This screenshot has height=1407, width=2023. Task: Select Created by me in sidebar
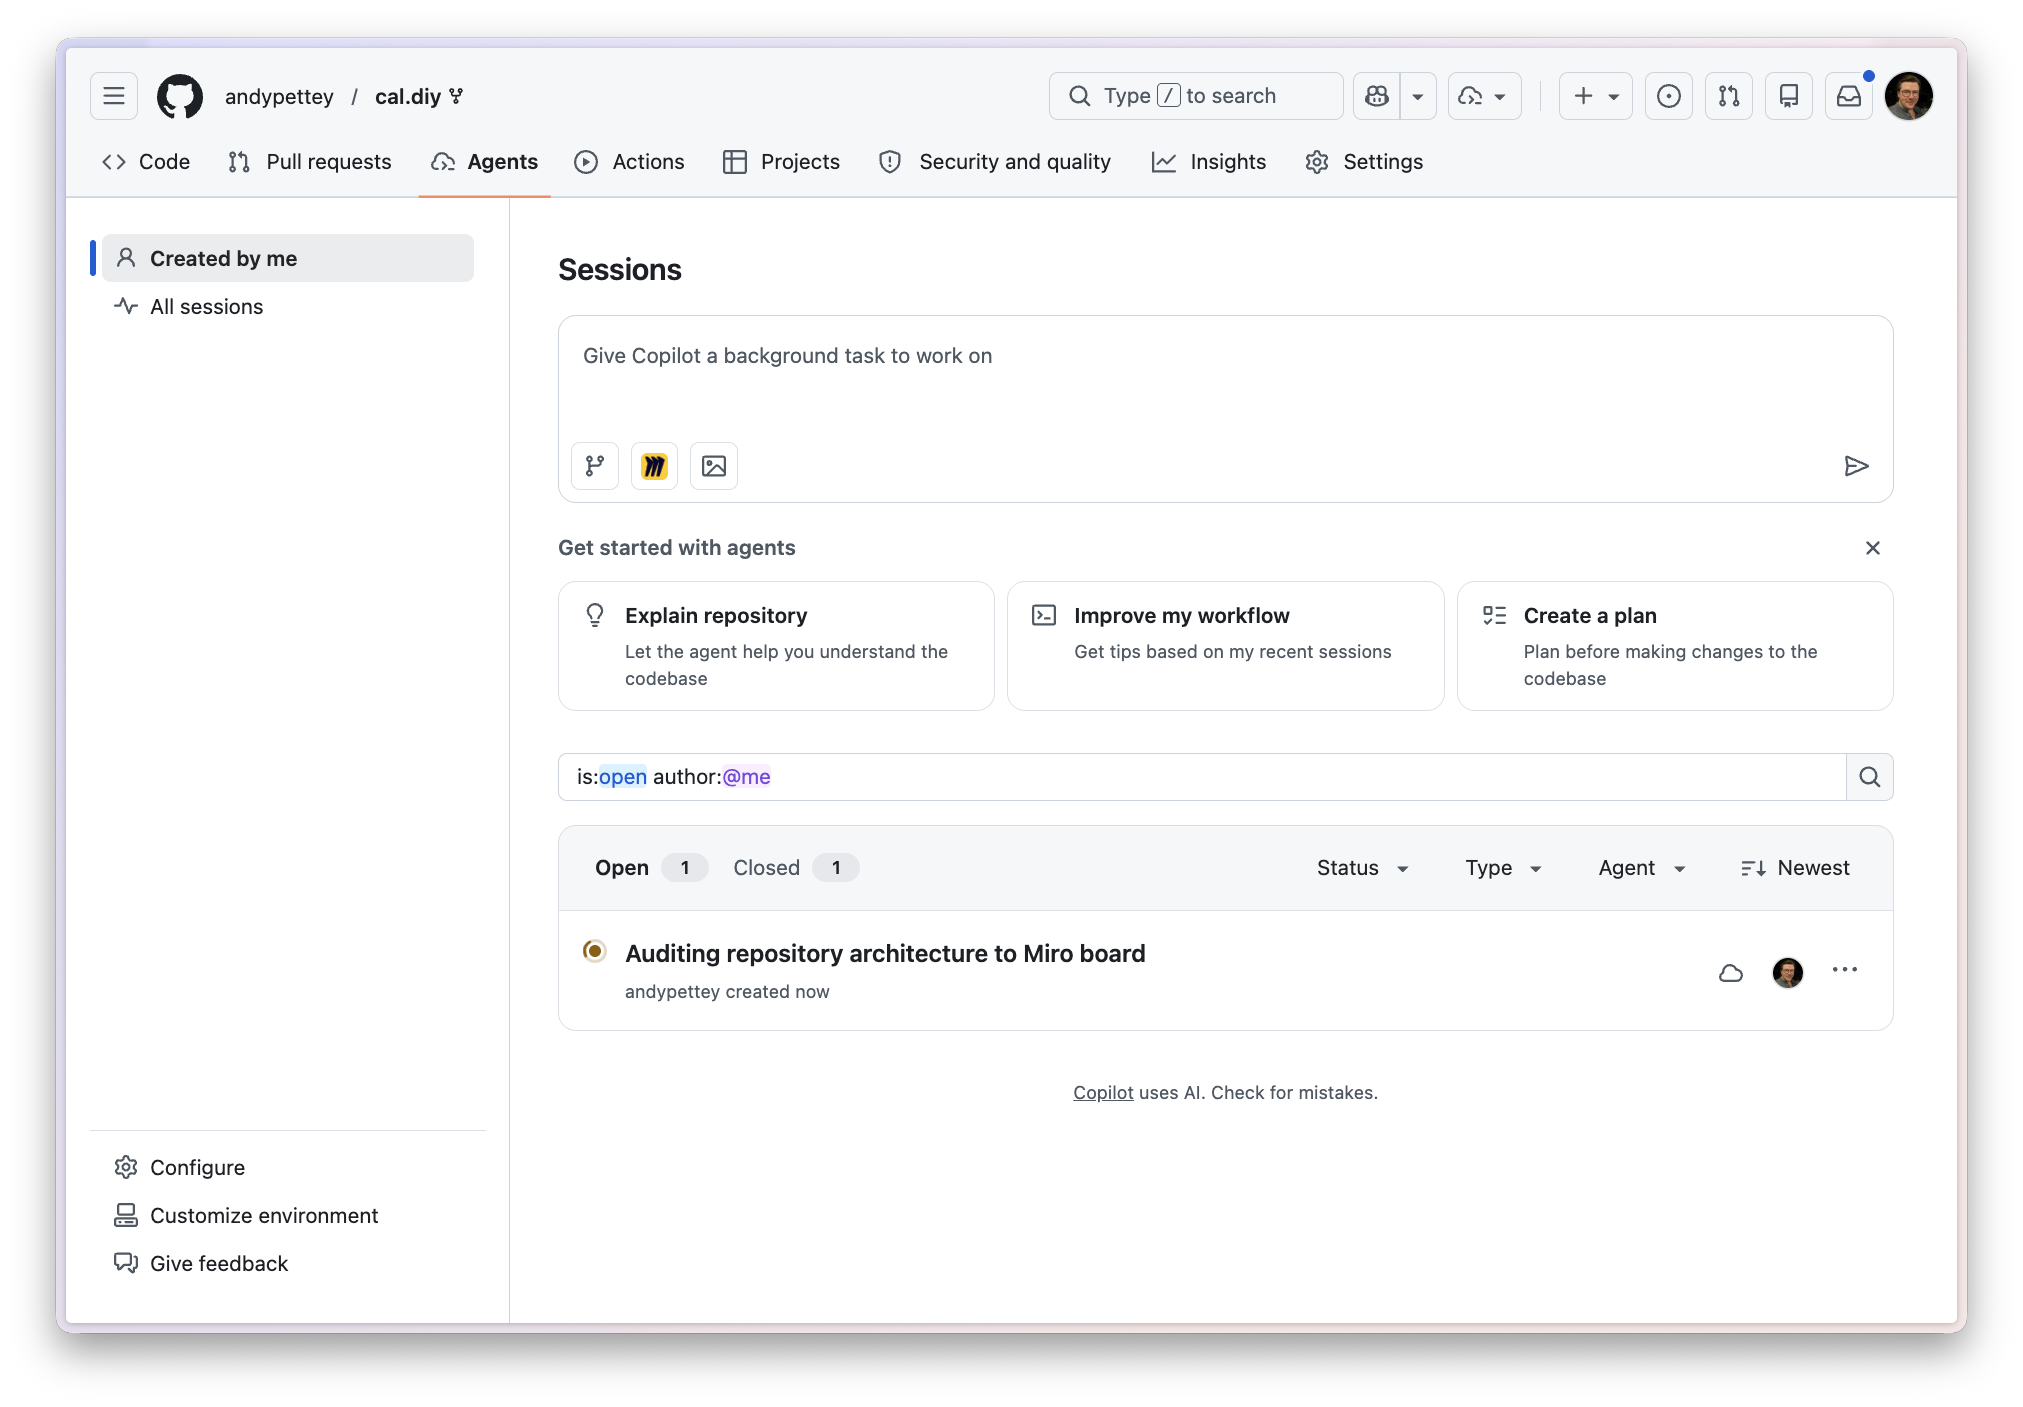(x=288, y=258)
